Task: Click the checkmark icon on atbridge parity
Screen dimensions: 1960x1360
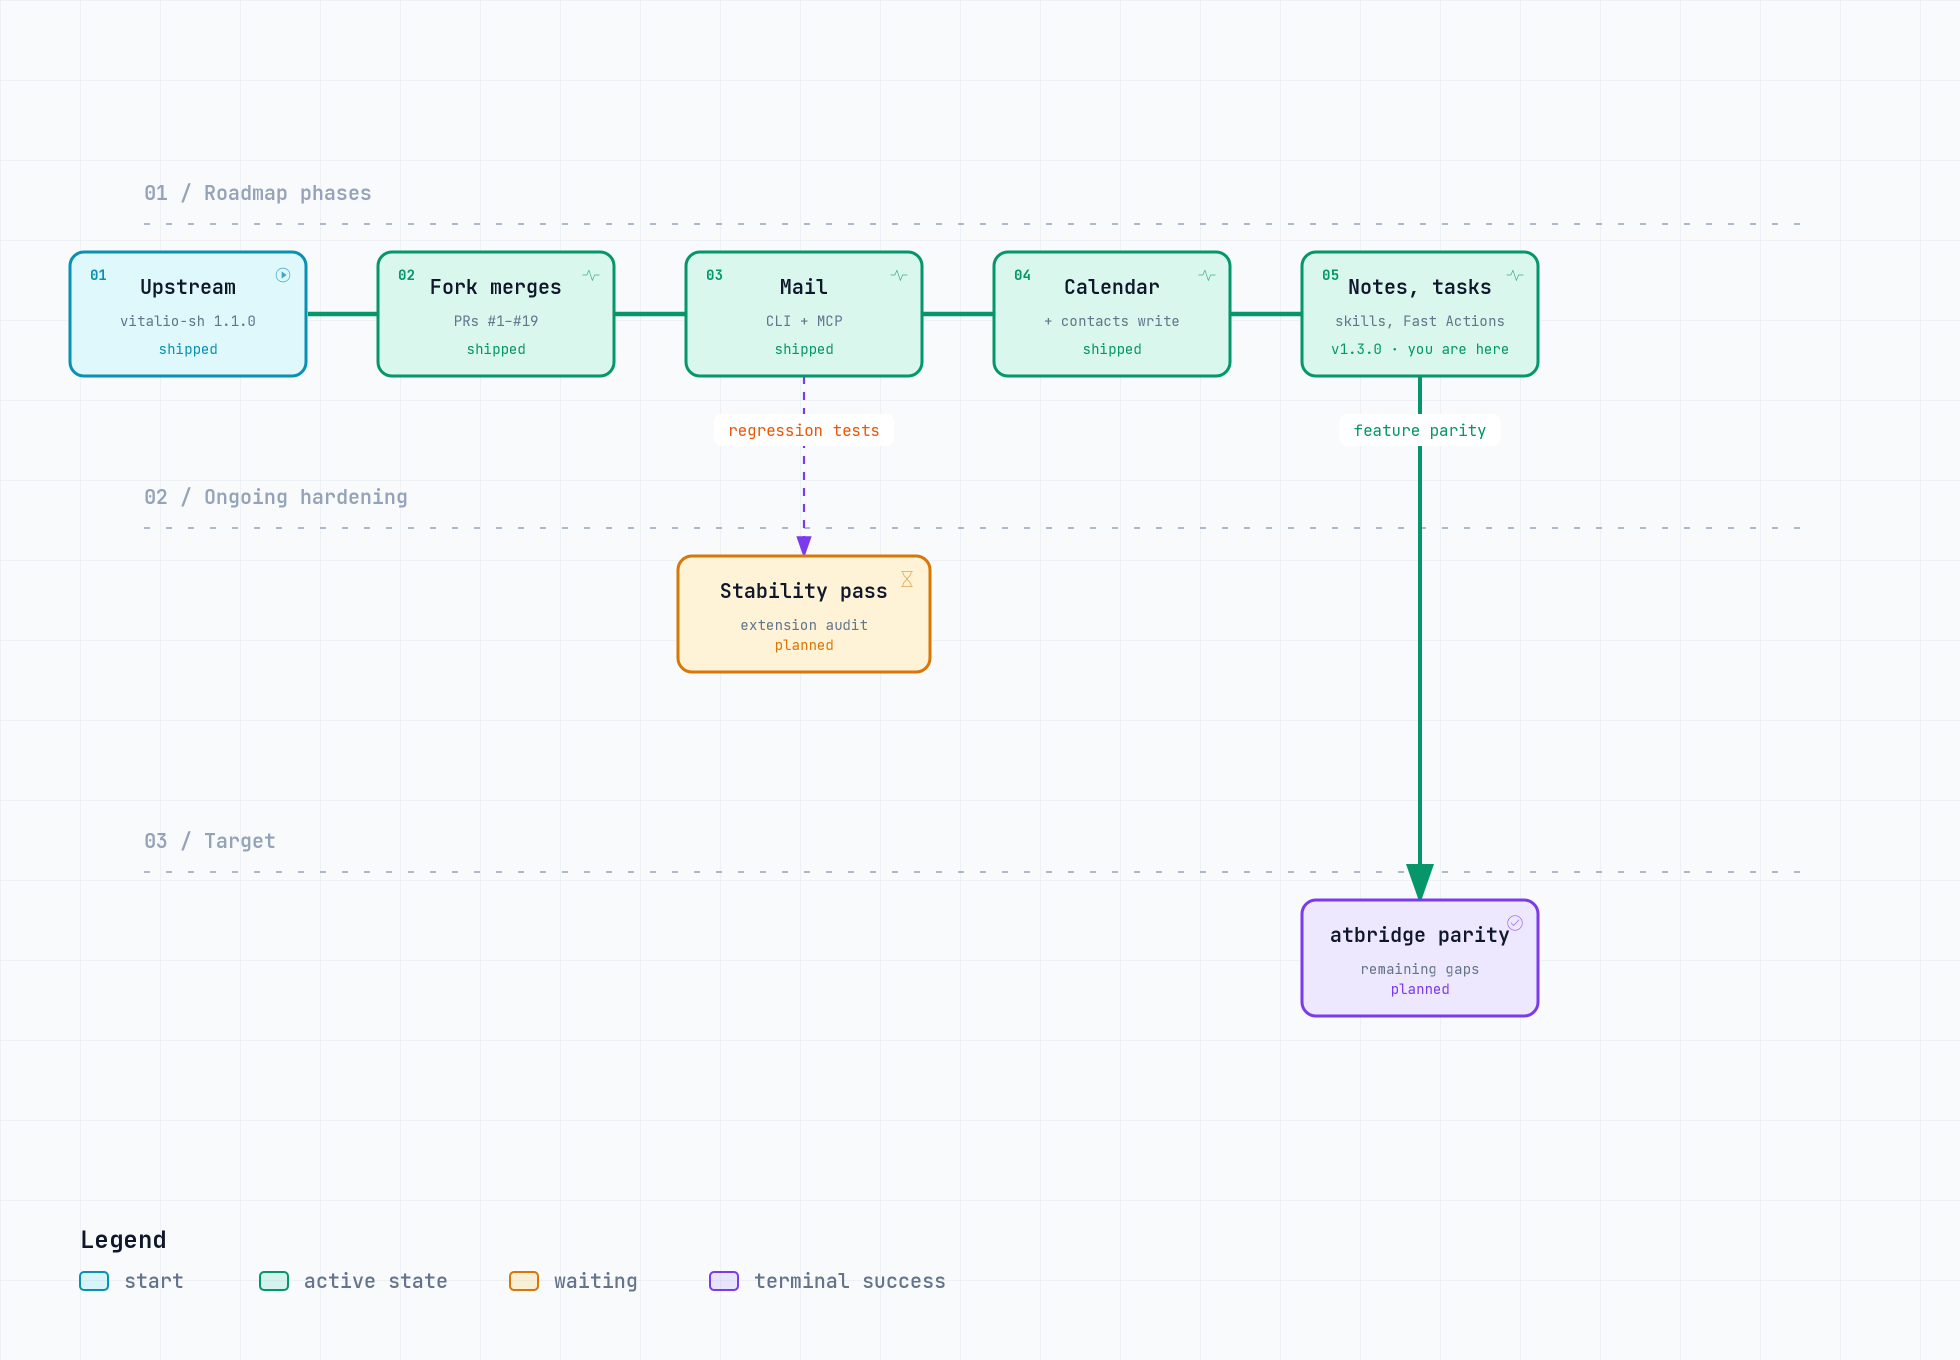Action: point(1515,923)
